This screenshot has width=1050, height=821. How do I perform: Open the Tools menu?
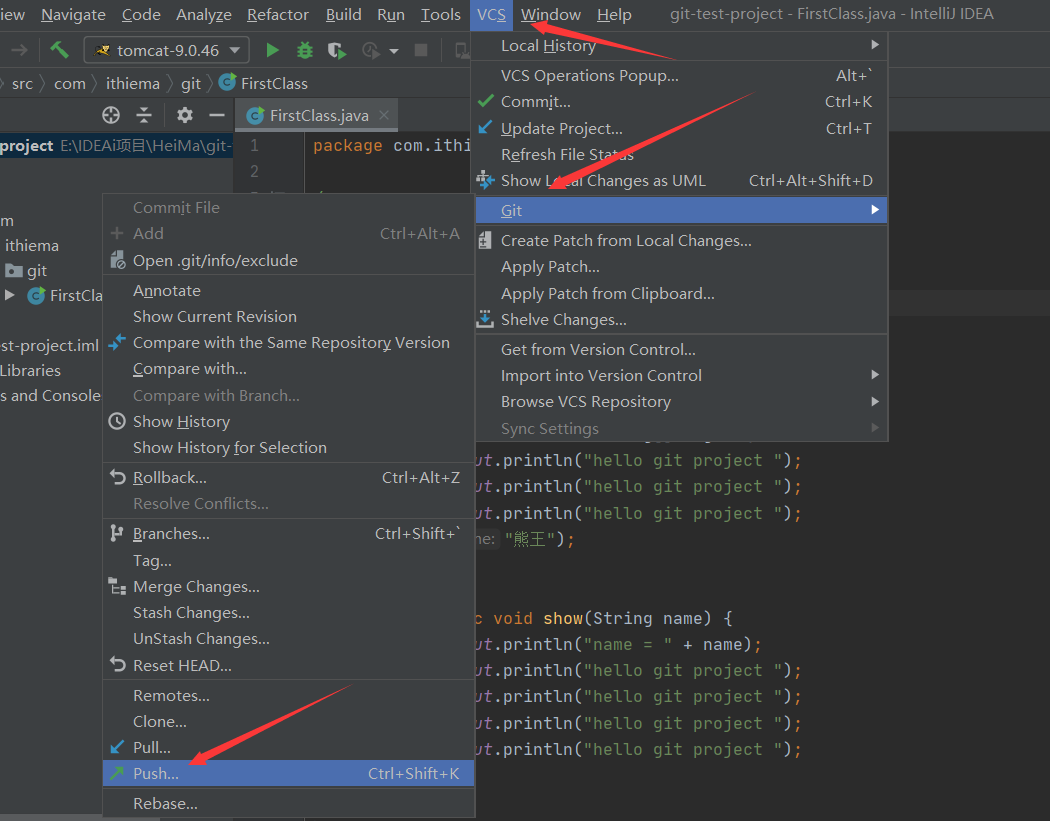pyautogui.click(x=440, y=15)
